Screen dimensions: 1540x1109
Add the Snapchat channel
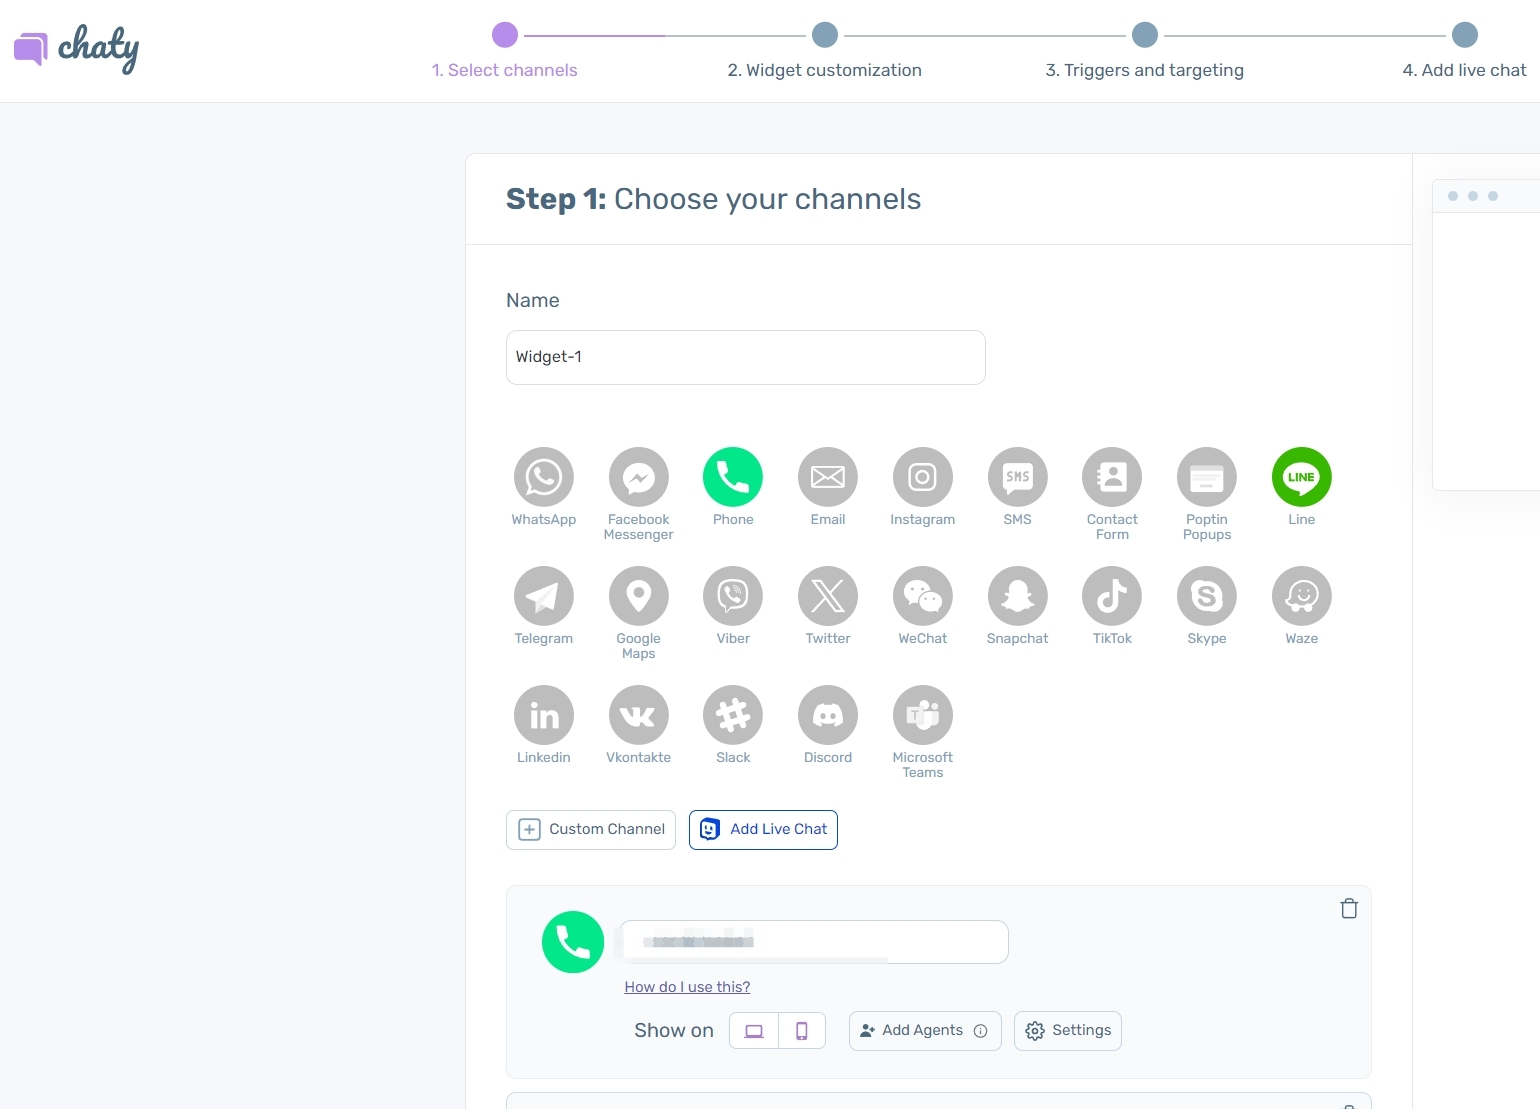1017,596
